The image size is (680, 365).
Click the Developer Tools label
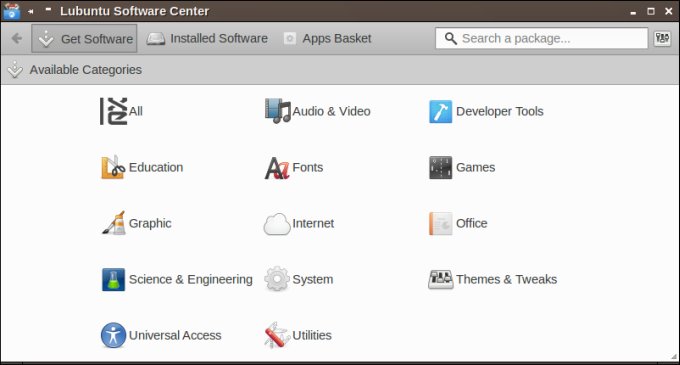click(500, 111)
